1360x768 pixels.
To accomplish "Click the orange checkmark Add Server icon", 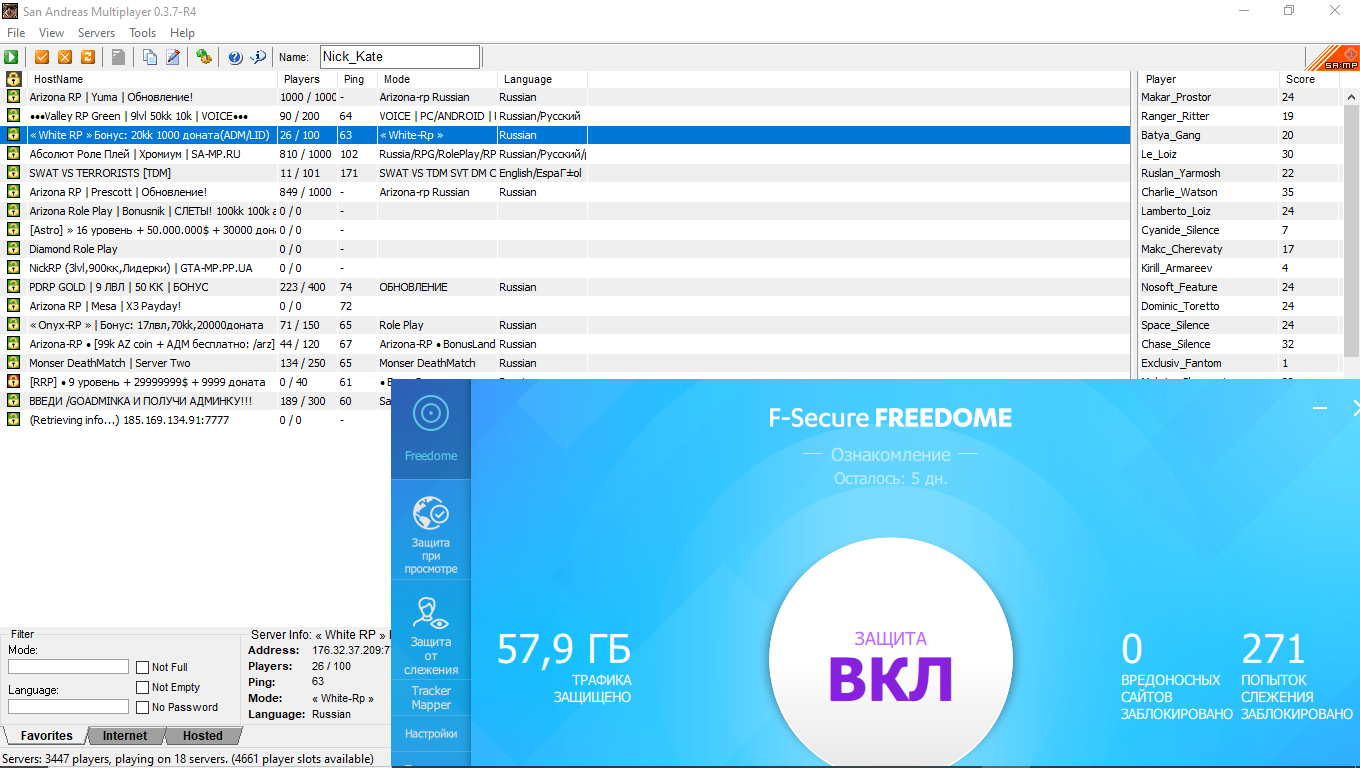I will coord(42,57).
